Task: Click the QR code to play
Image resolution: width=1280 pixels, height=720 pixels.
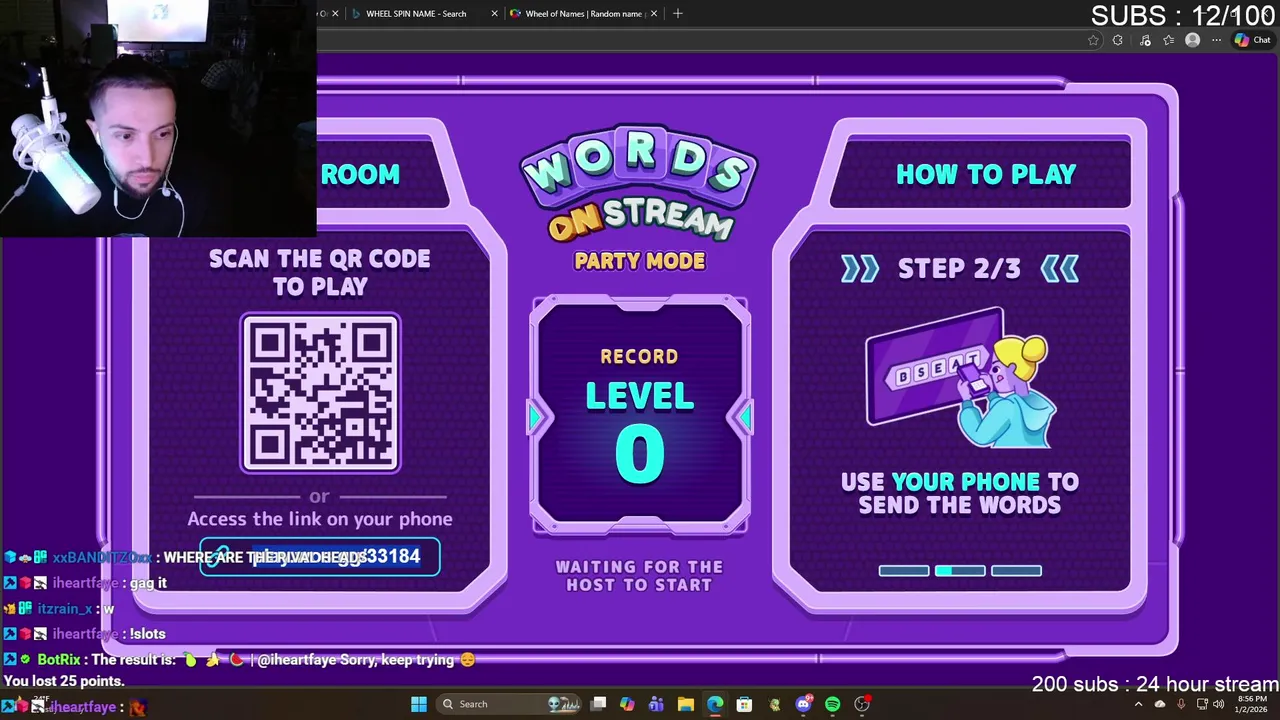Action: point(320,393)
